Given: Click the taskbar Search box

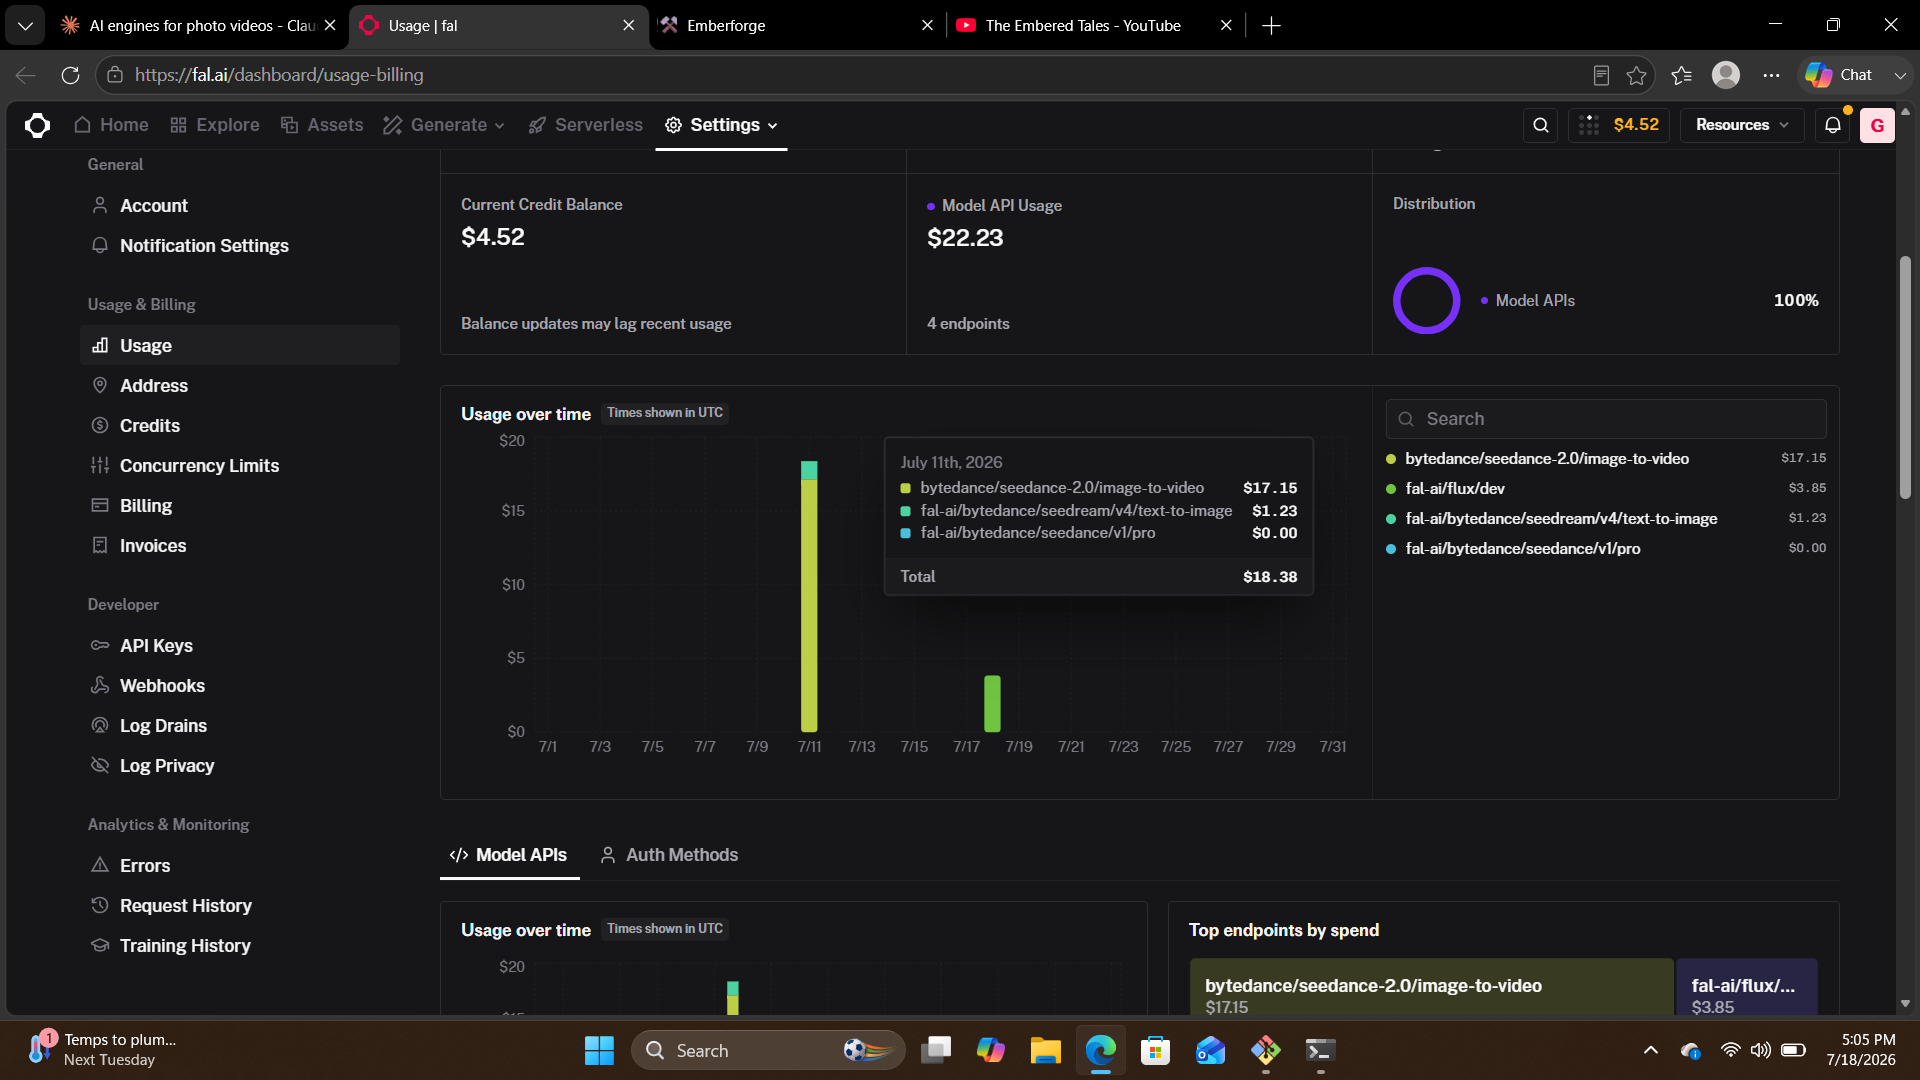Looking at the screenshot, I should click(768, 1050).
